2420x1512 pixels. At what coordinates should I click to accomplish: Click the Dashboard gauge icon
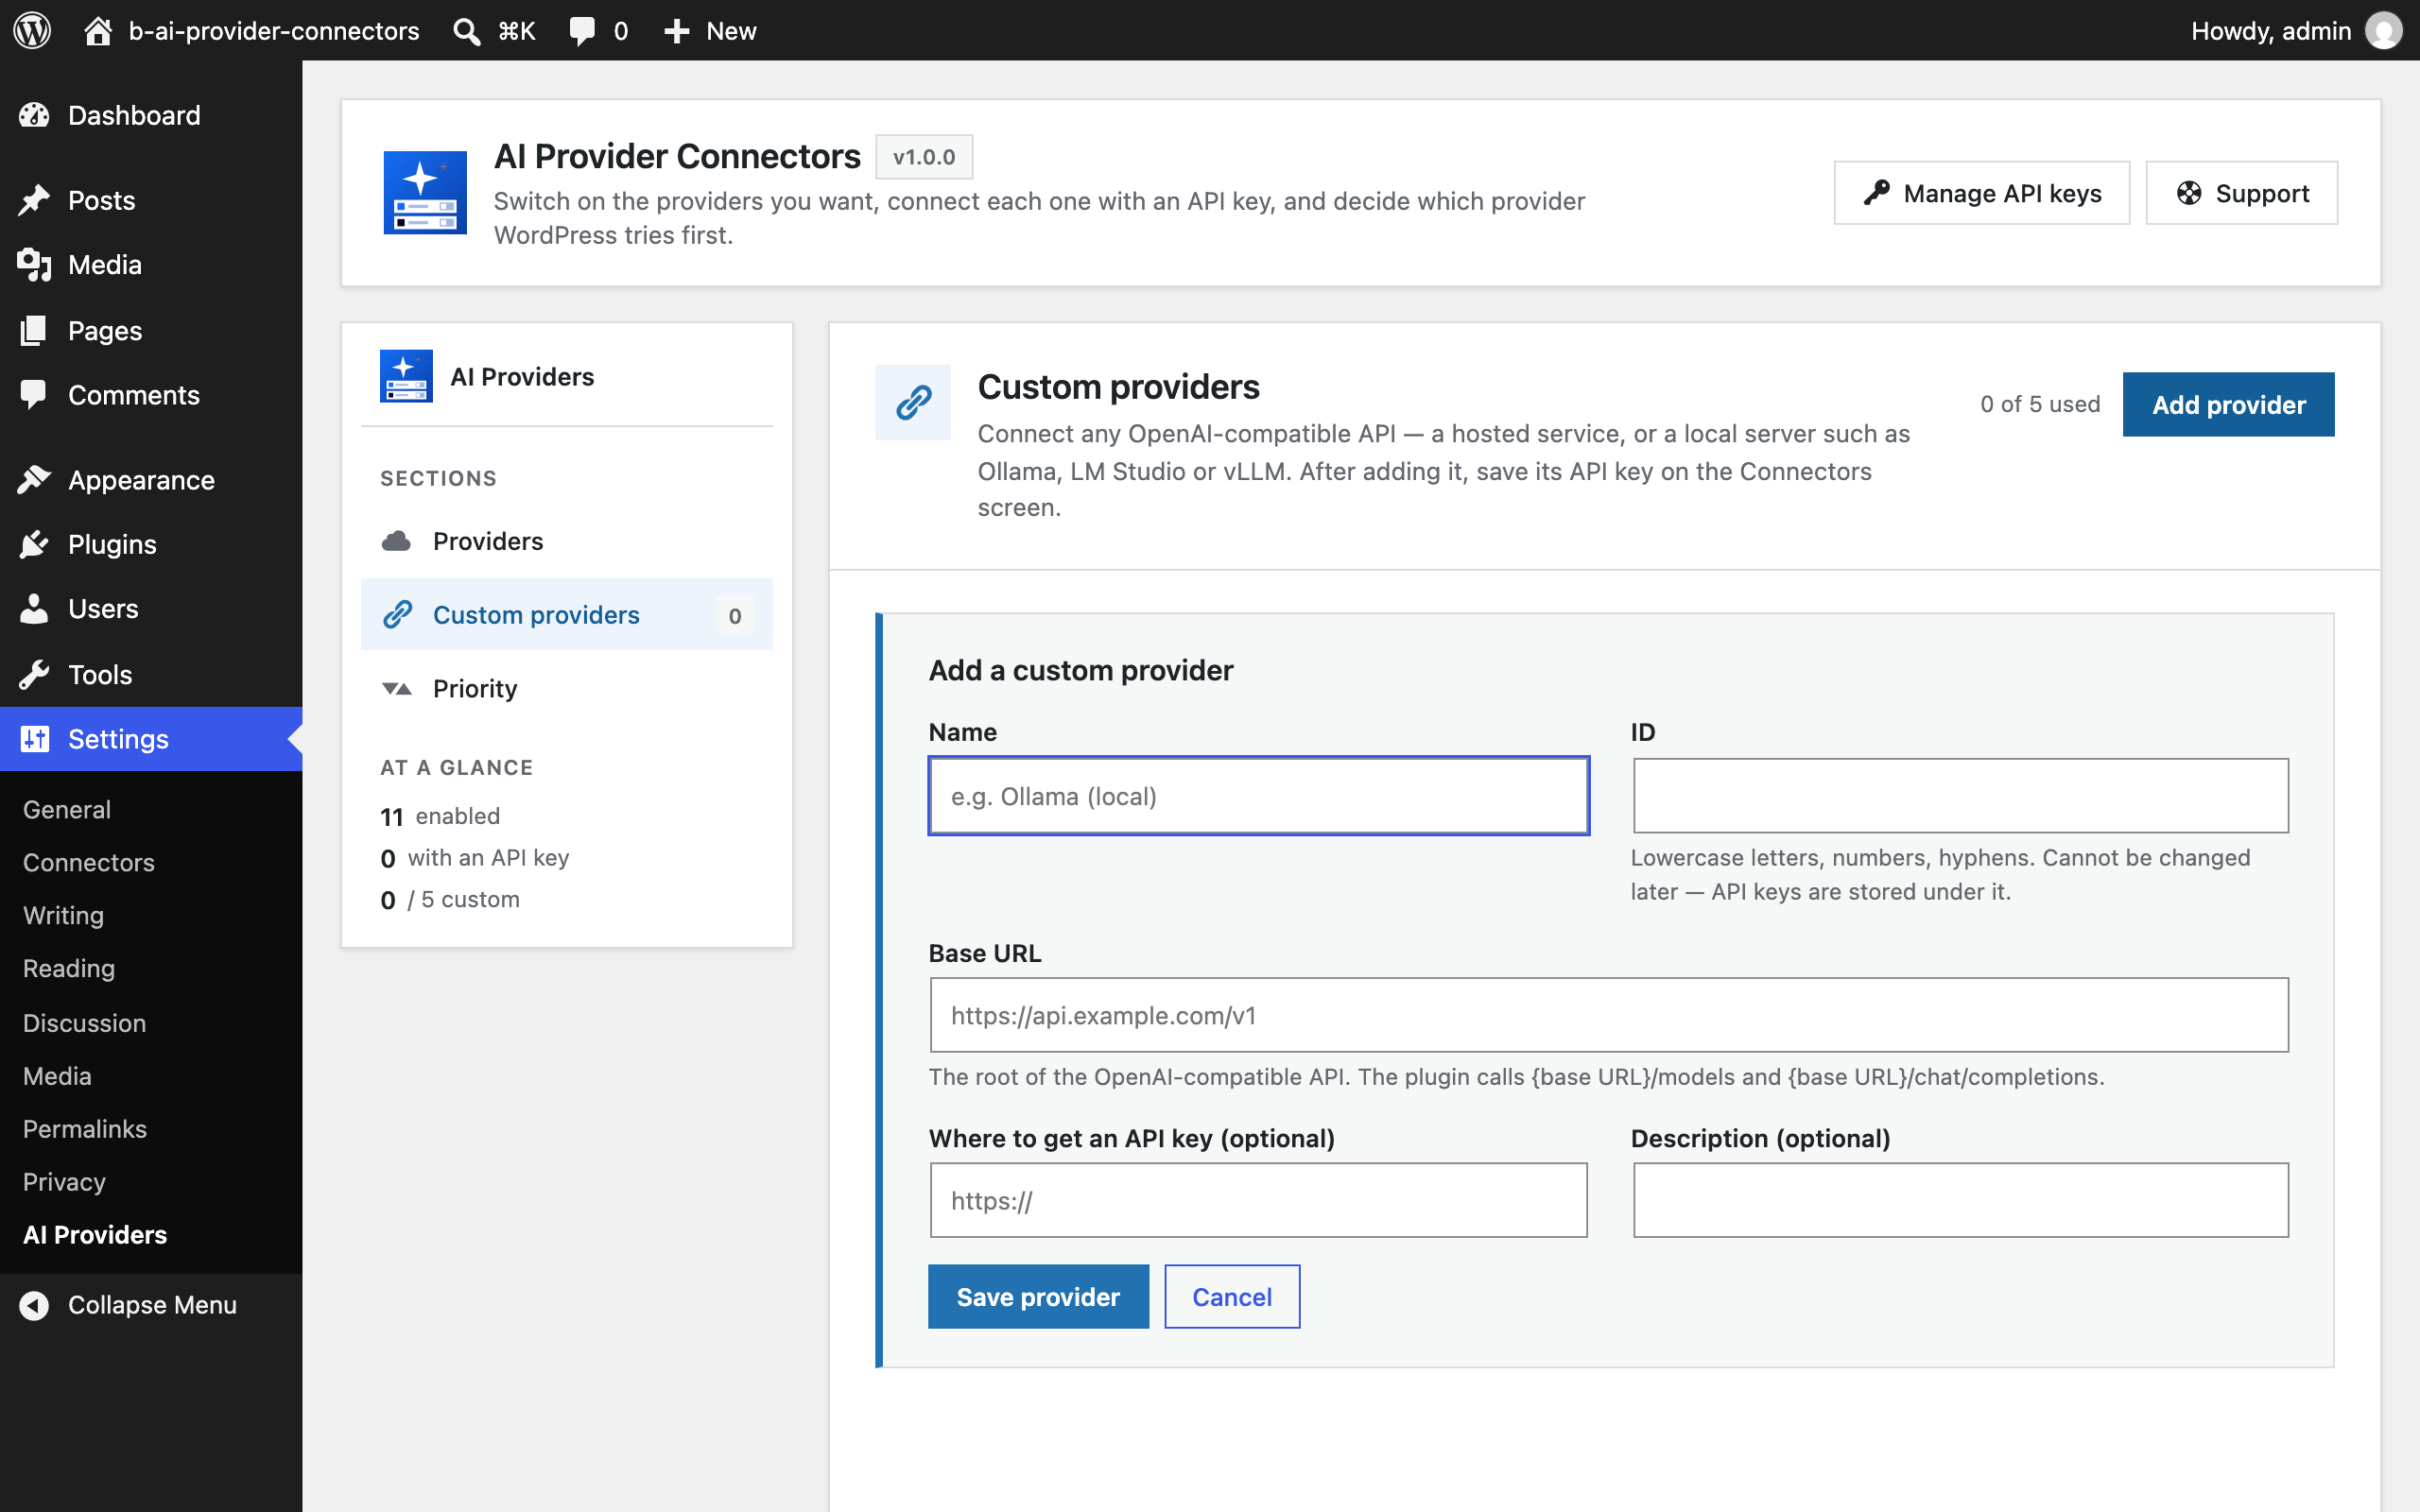[35, 115]
